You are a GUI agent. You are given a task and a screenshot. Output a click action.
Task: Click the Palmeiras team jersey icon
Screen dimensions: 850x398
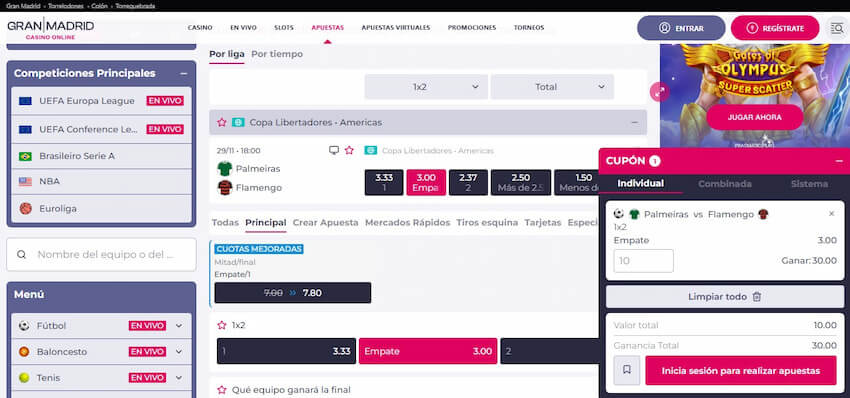point(224,169)
